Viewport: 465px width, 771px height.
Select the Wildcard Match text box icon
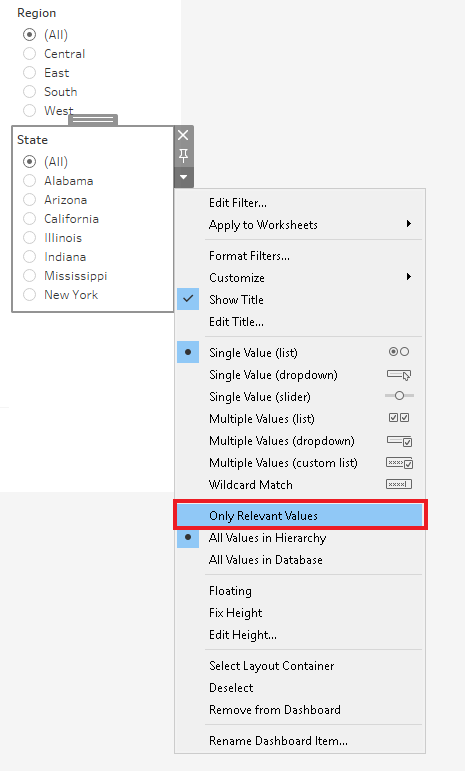coord(399,484)
